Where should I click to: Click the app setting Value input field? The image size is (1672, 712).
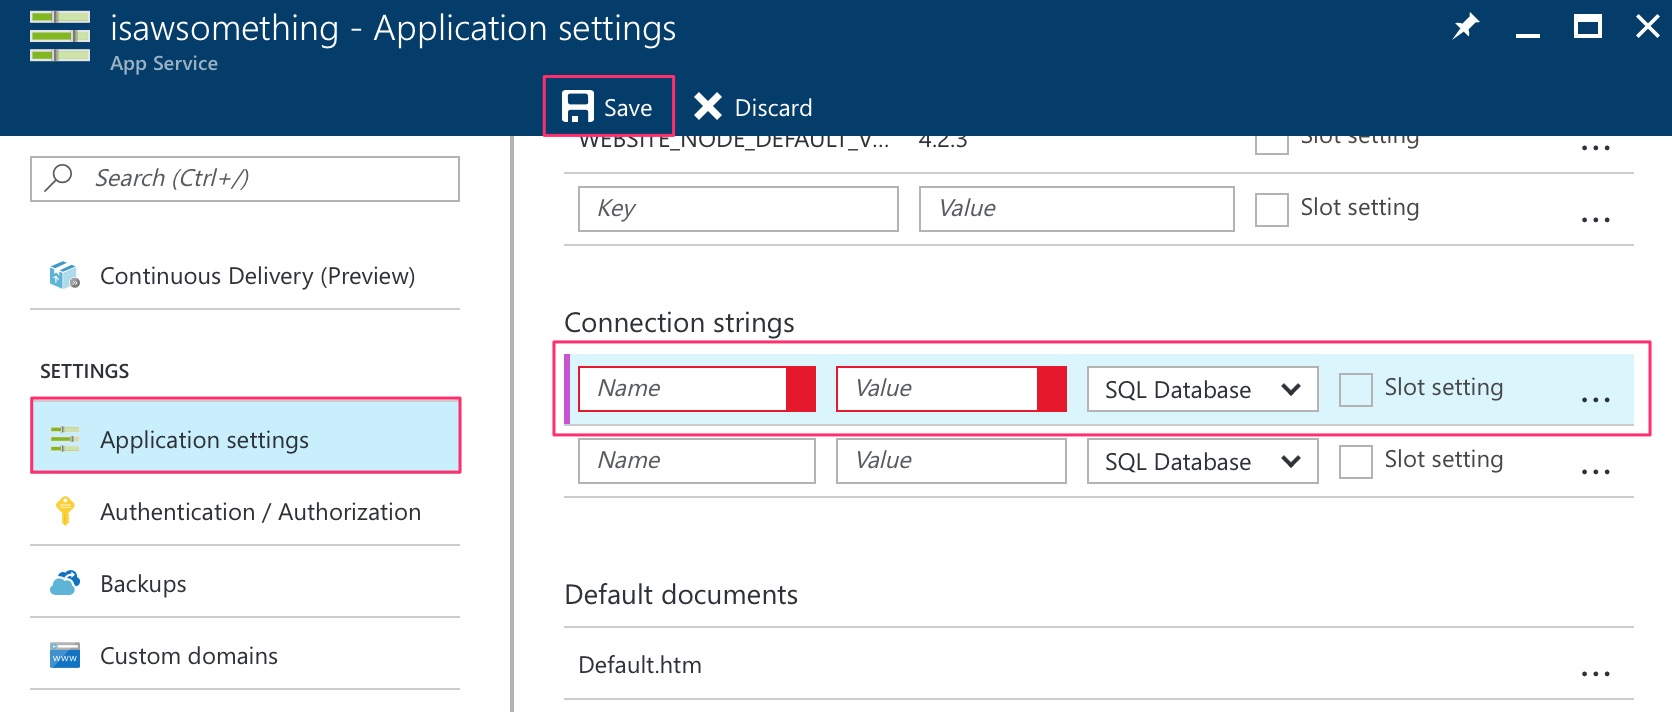pos(1077,209)
